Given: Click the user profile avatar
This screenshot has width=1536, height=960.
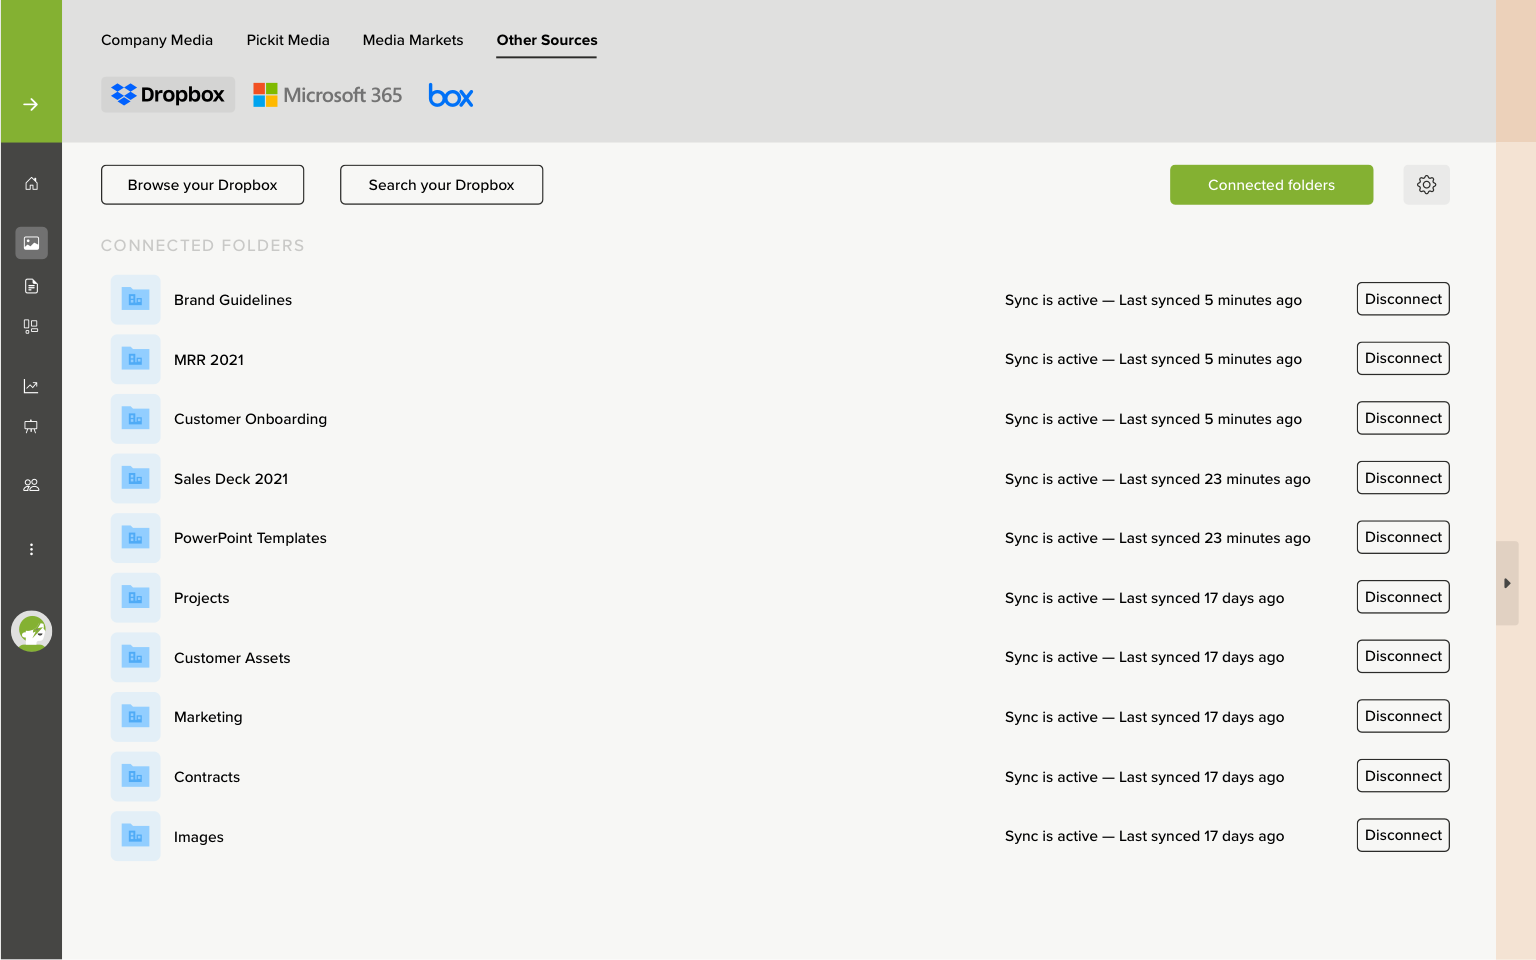Looking at the screenshot, I should [31, 631].
